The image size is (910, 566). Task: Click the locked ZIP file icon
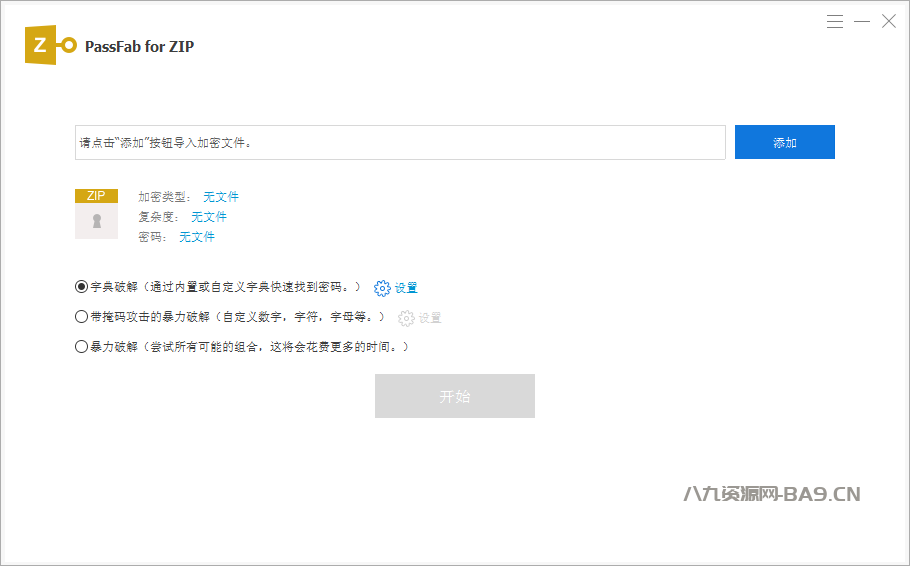pyautogui.click(x=96, y=214)
